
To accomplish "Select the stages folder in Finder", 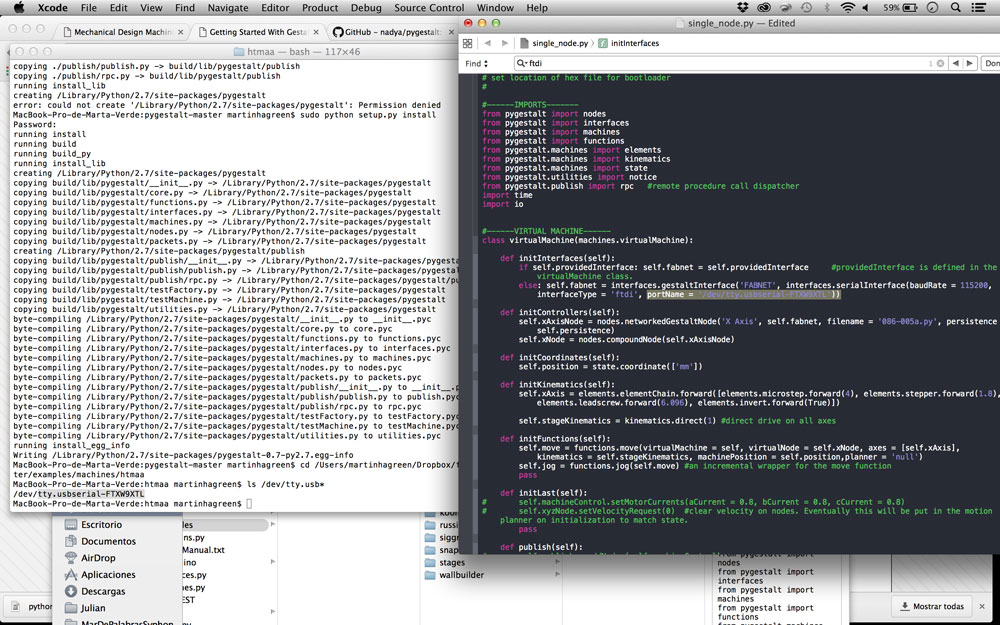I will pos(445,562).
